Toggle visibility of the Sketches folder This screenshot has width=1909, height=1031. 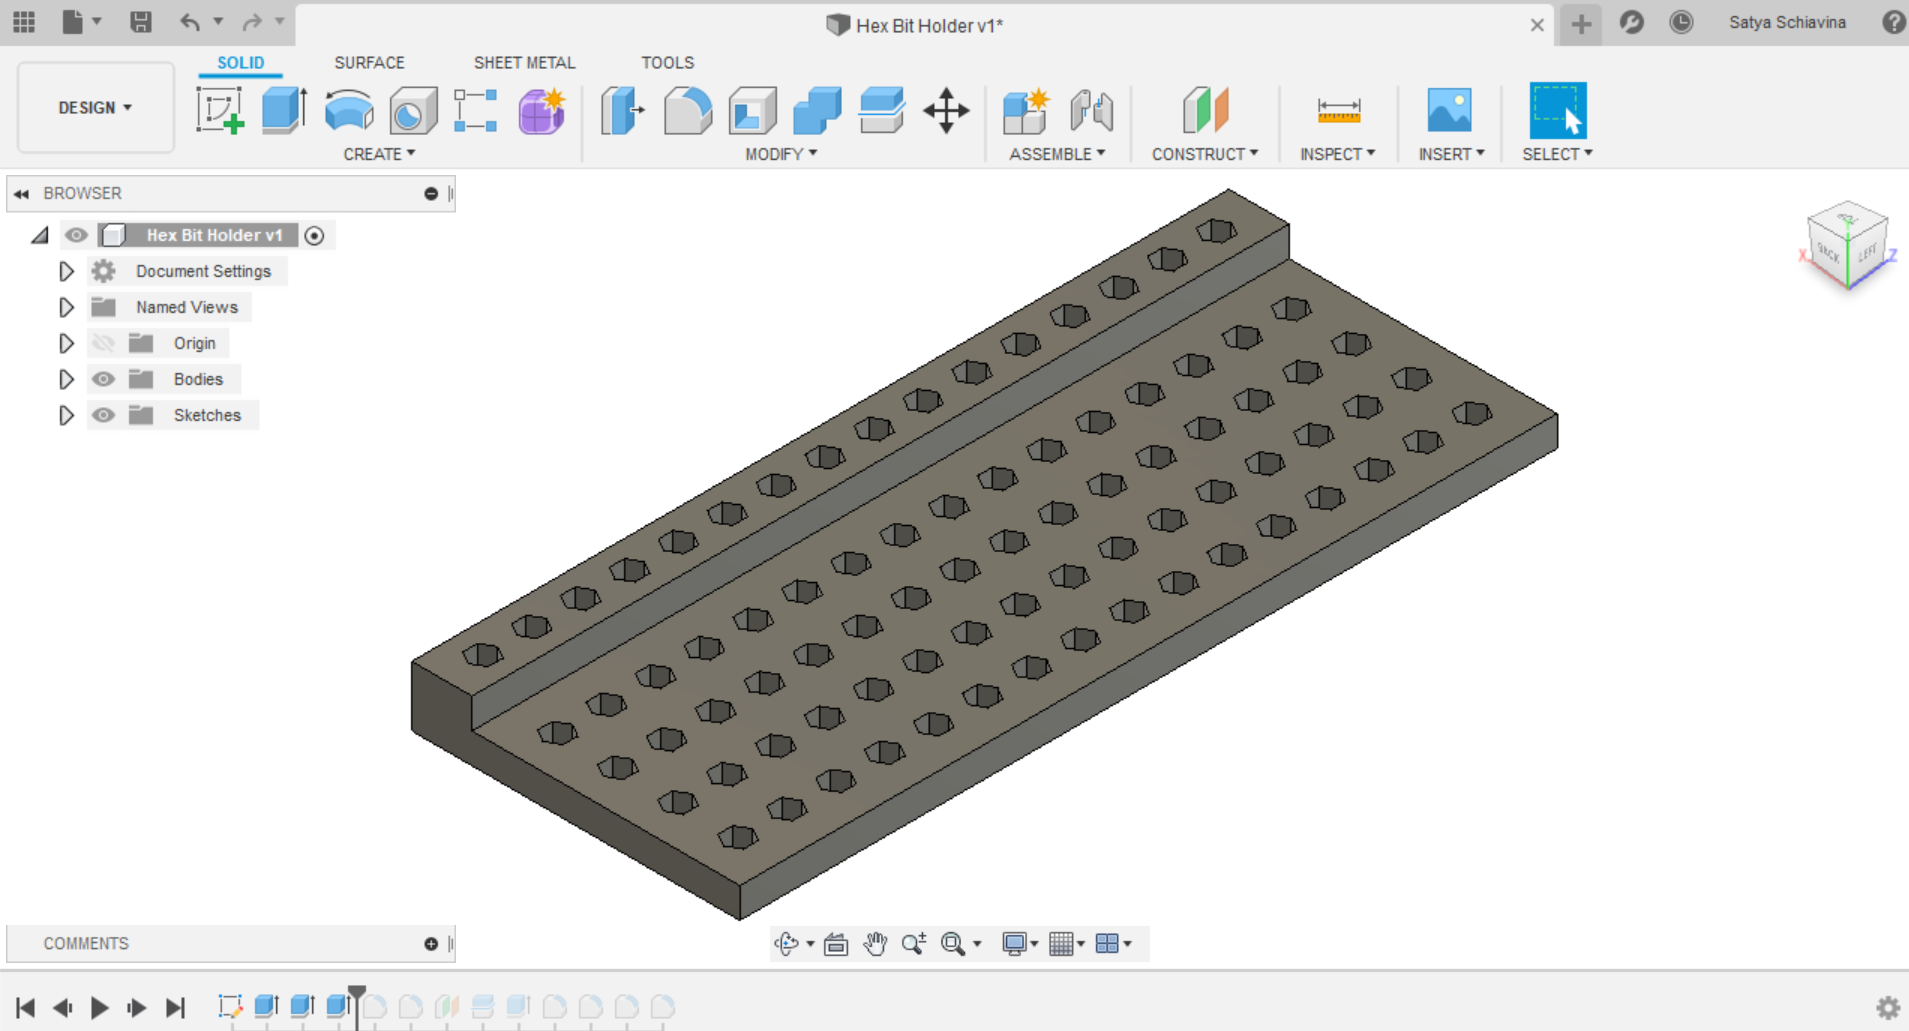[103, 414]
